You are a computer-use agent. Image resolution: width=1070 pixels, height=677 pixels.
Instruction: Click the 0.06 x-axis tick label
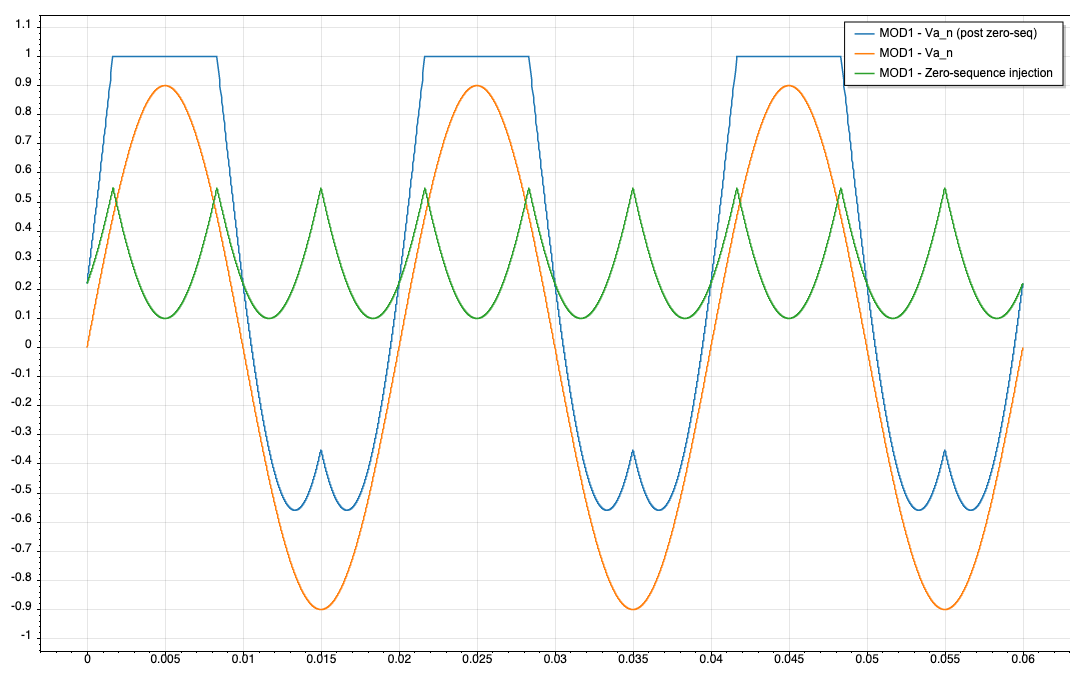pos(1023,660)
